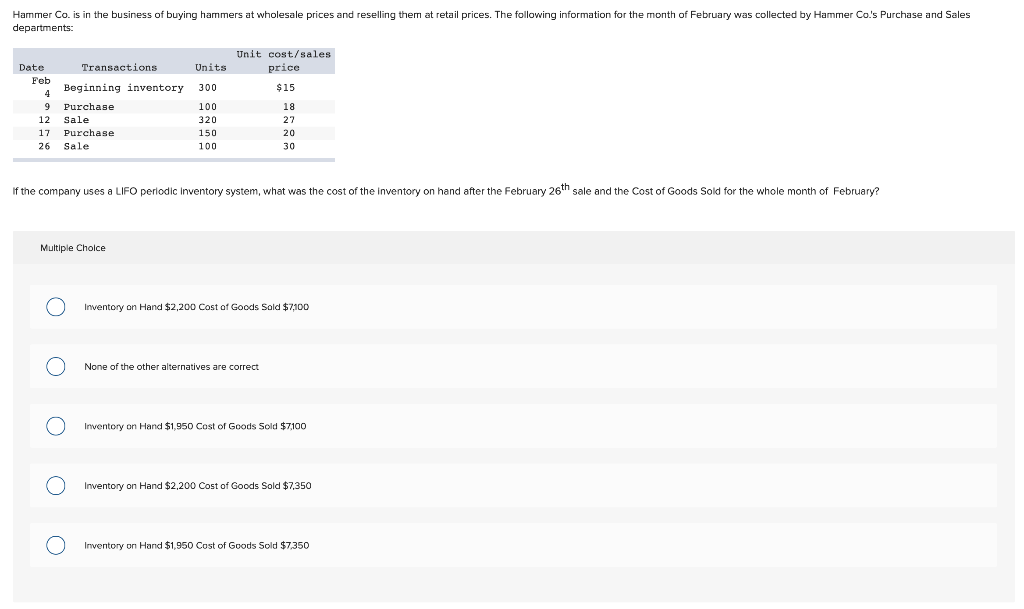
Task: Click the 'Units' column header
Action: (x=212, y=67)
